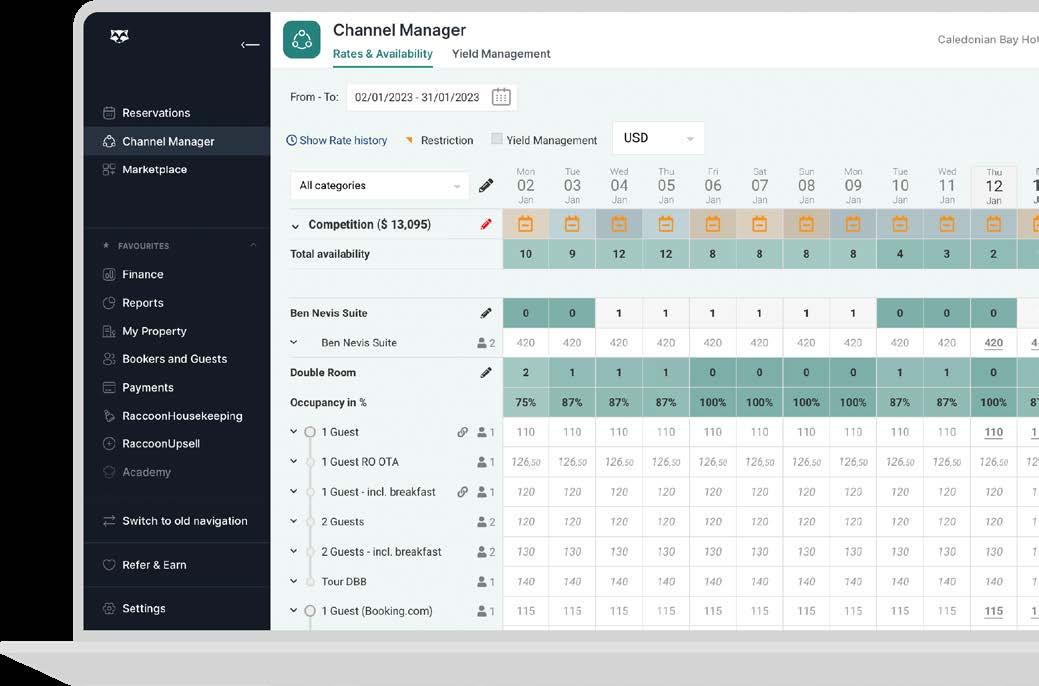Click Total availability 10 on Mon 02

pos(525,254)
